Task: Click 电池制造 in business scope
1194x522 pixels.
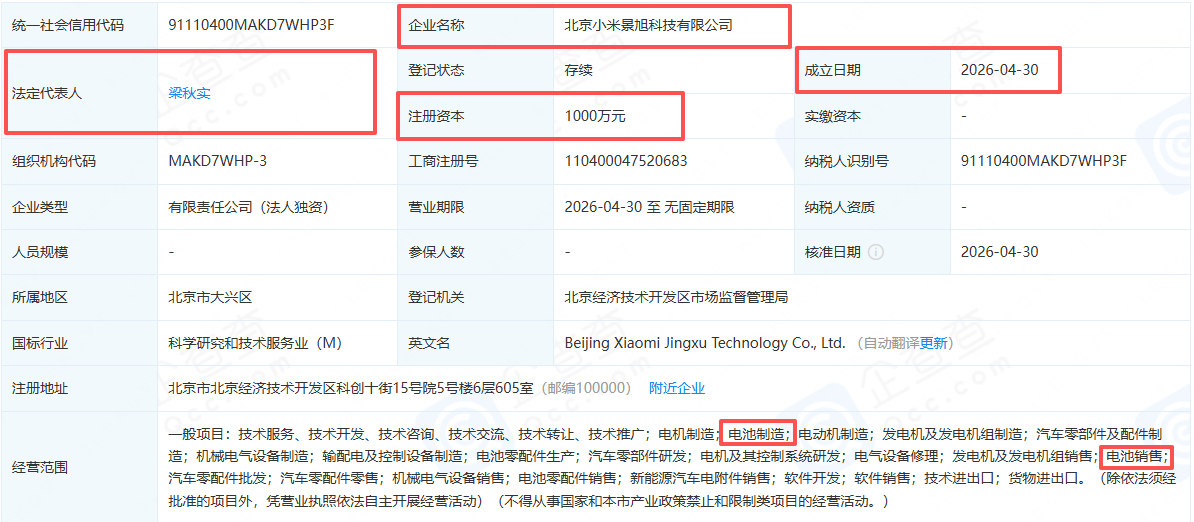Action: [x=757, y=434]
